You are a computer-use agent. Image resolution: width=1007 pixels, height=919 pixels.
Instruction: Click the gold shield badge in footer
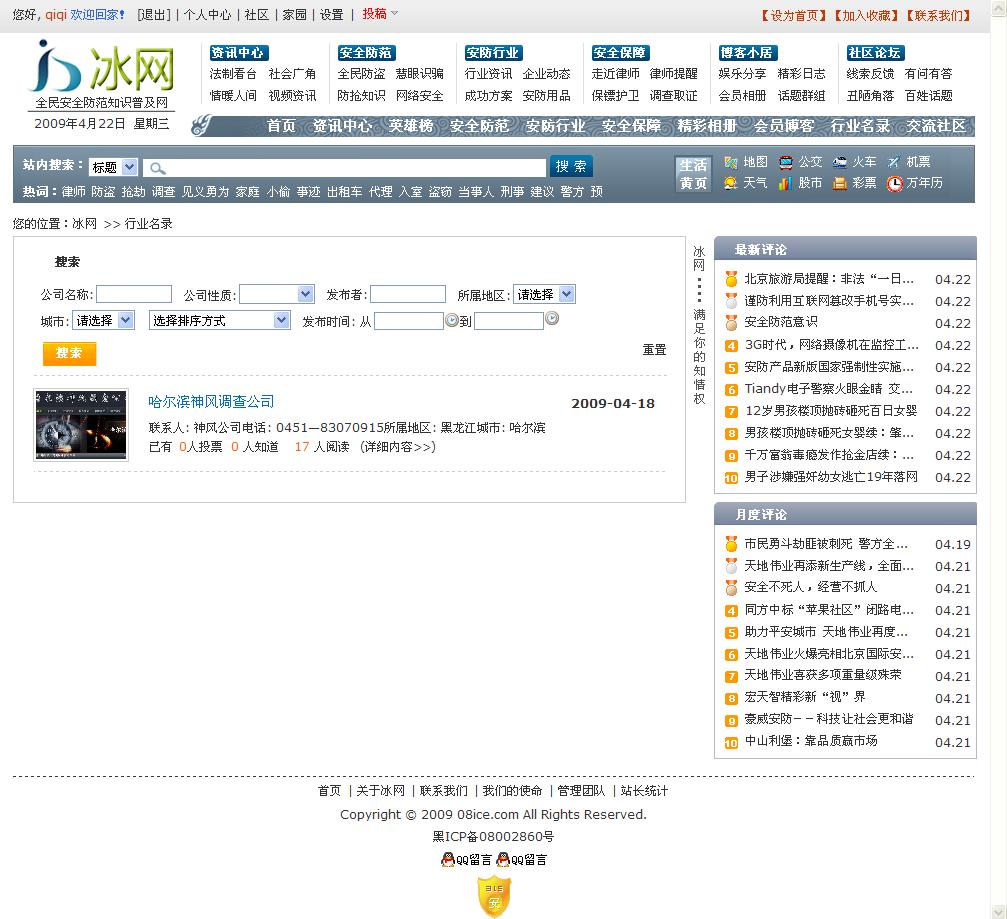pos(494,896)
